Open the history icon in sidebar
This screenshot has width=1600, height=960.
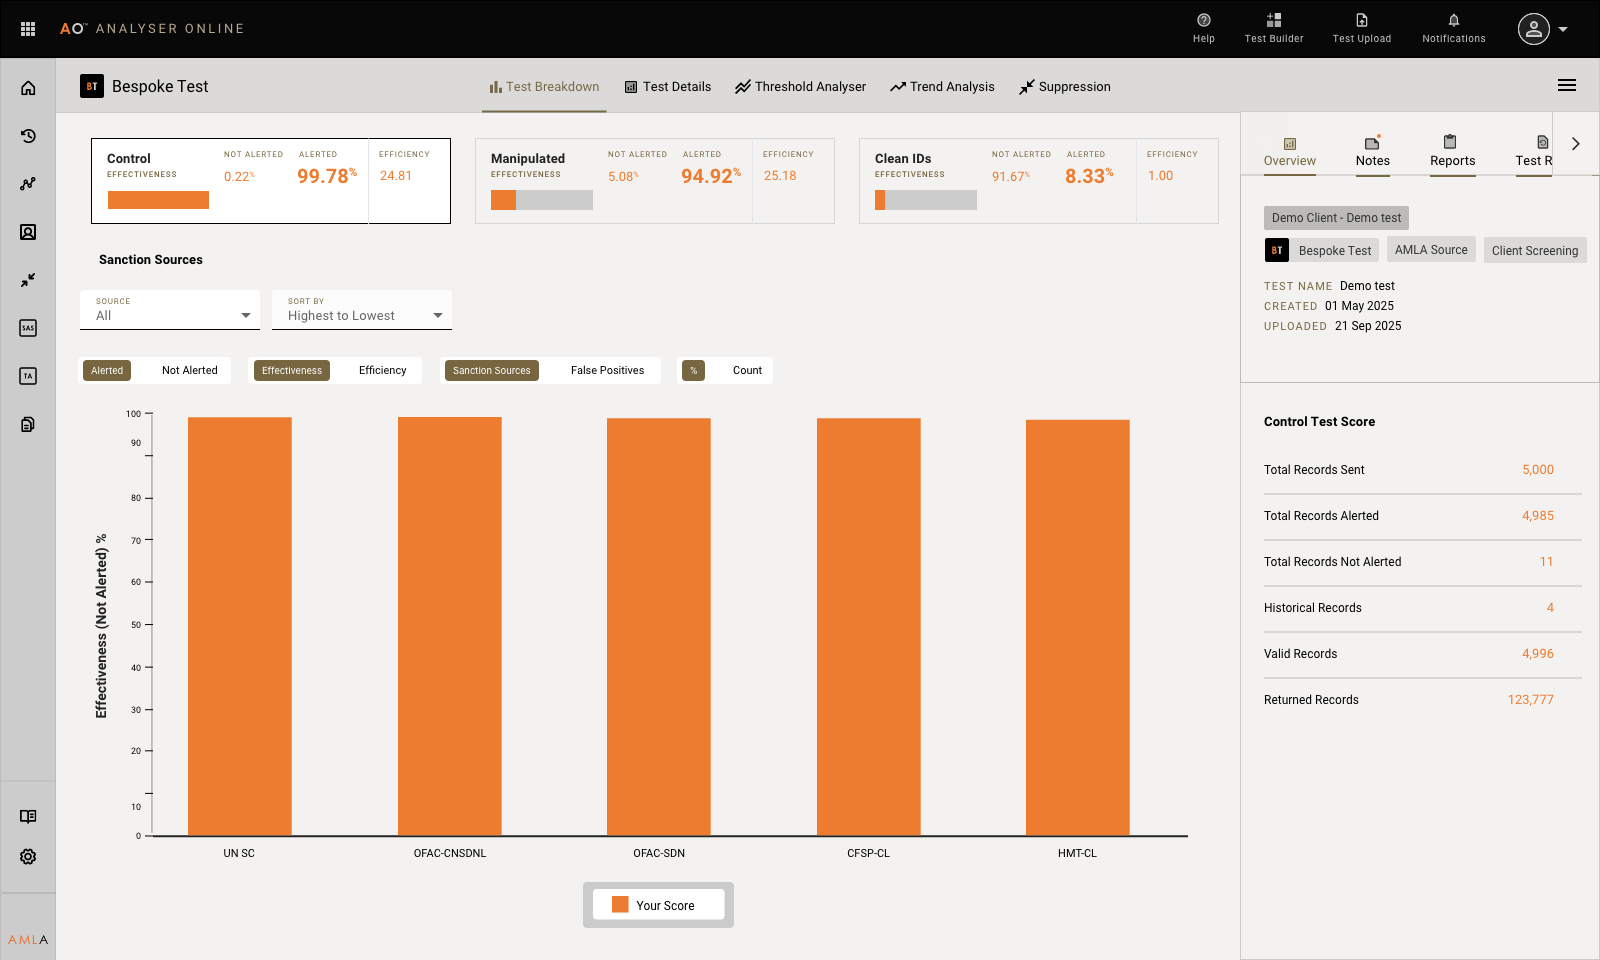click(x=28, y=136)
